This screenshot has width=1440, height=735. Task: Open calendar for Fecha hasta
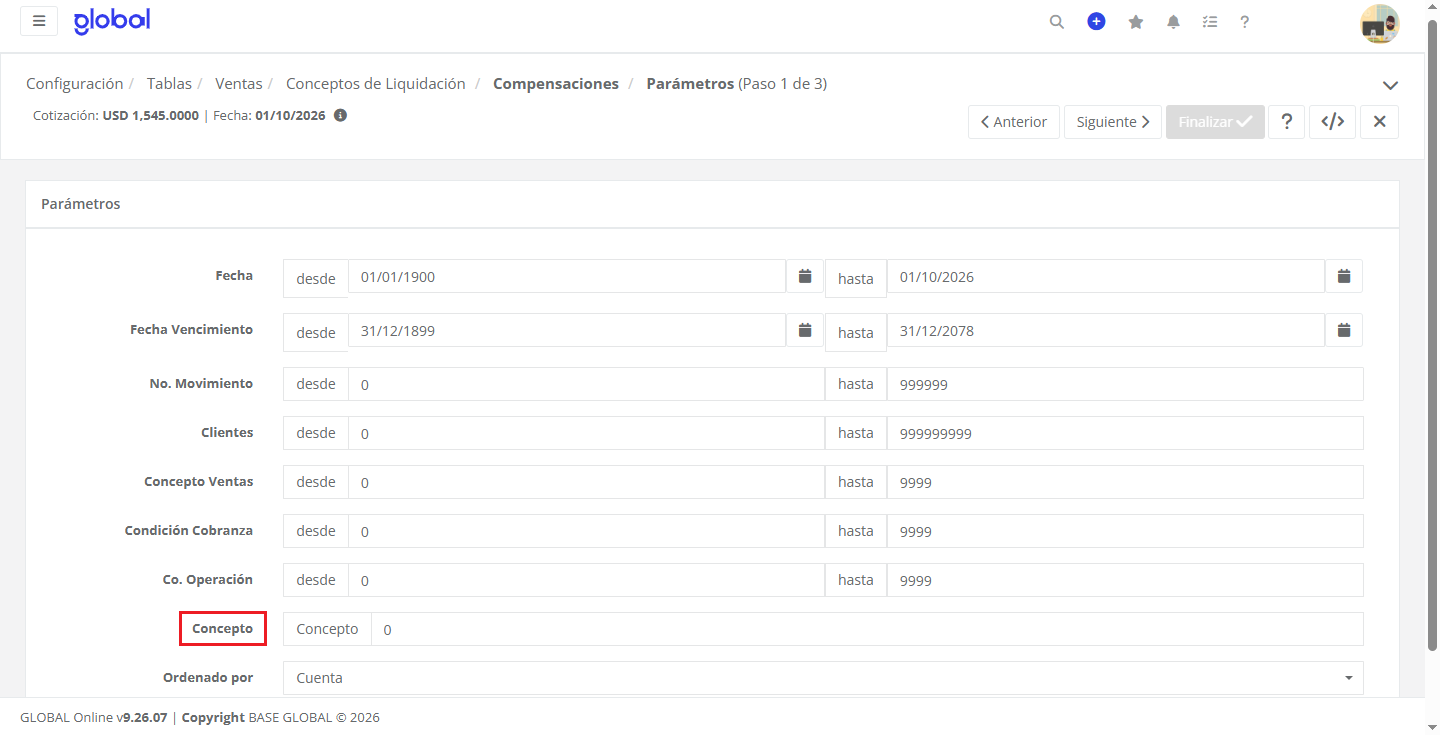[x=1344, y=276]
